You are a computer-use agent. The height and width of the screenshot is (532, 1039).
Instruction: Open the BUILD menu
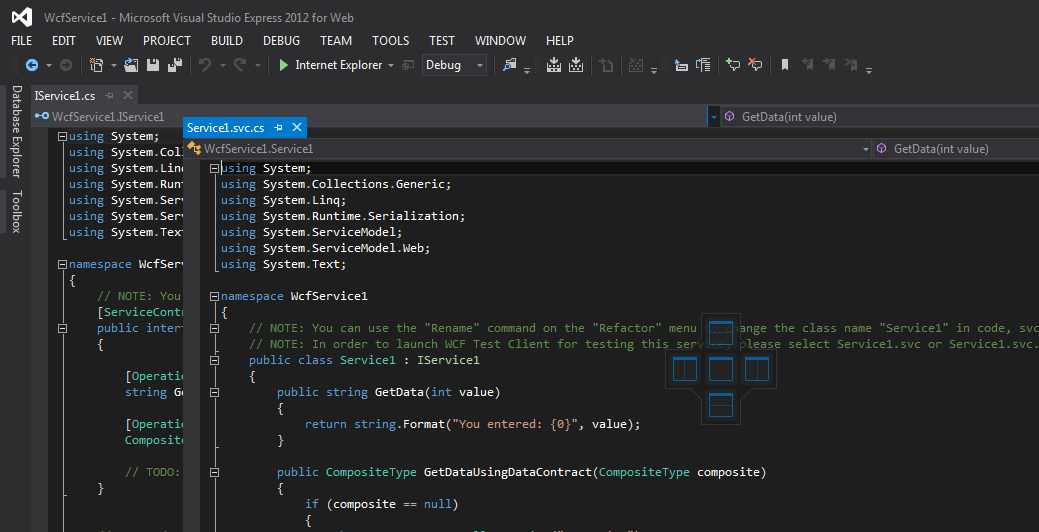tap(227, 41)
